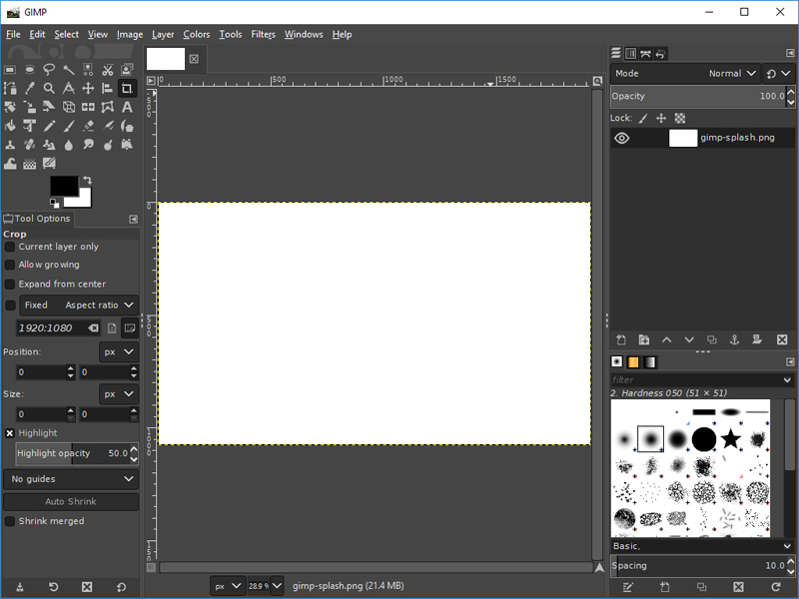Open the Colors menu
The width and height of the screenshot is (799, 599).
tap(197, 35)
